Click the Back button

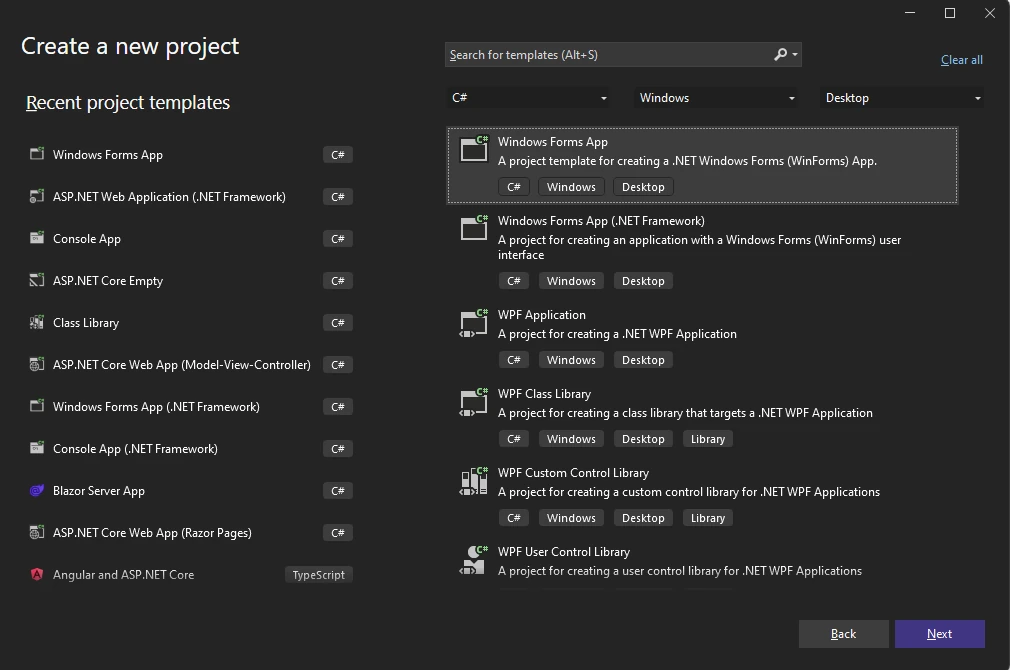click(x=843, y=633)
